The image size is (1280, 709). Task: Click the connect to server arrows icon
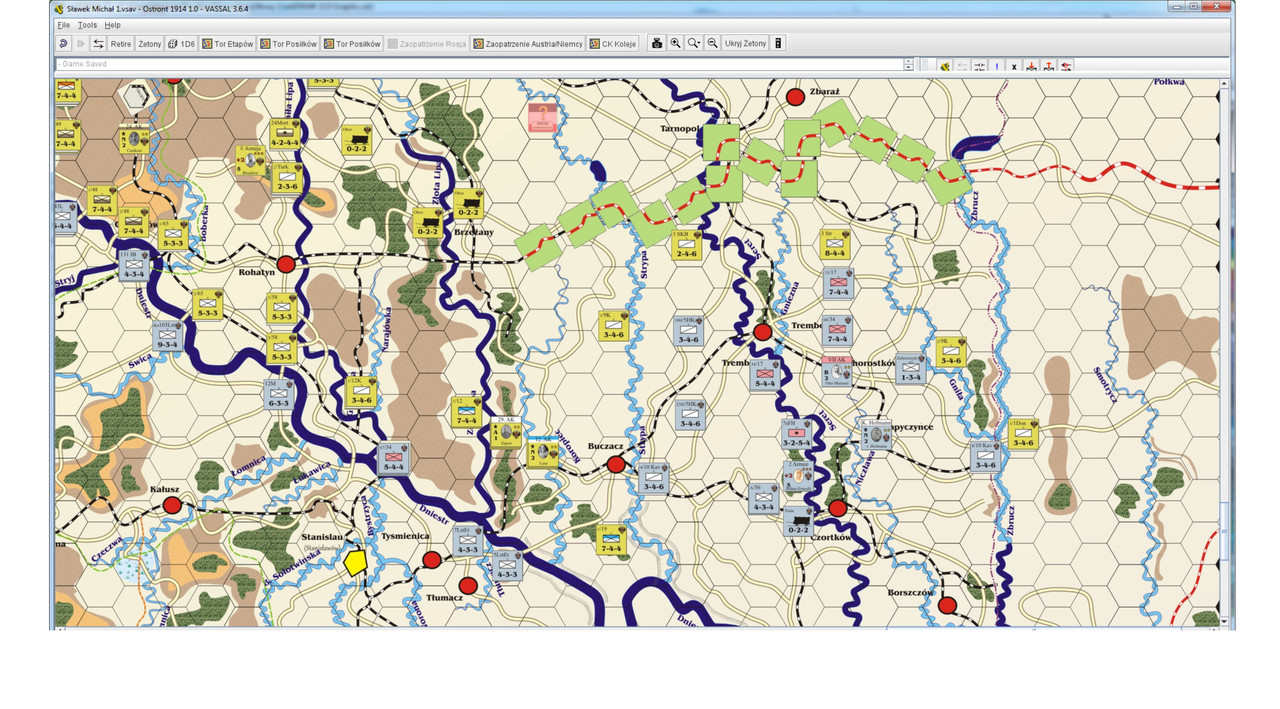click(x=98, y=44)
